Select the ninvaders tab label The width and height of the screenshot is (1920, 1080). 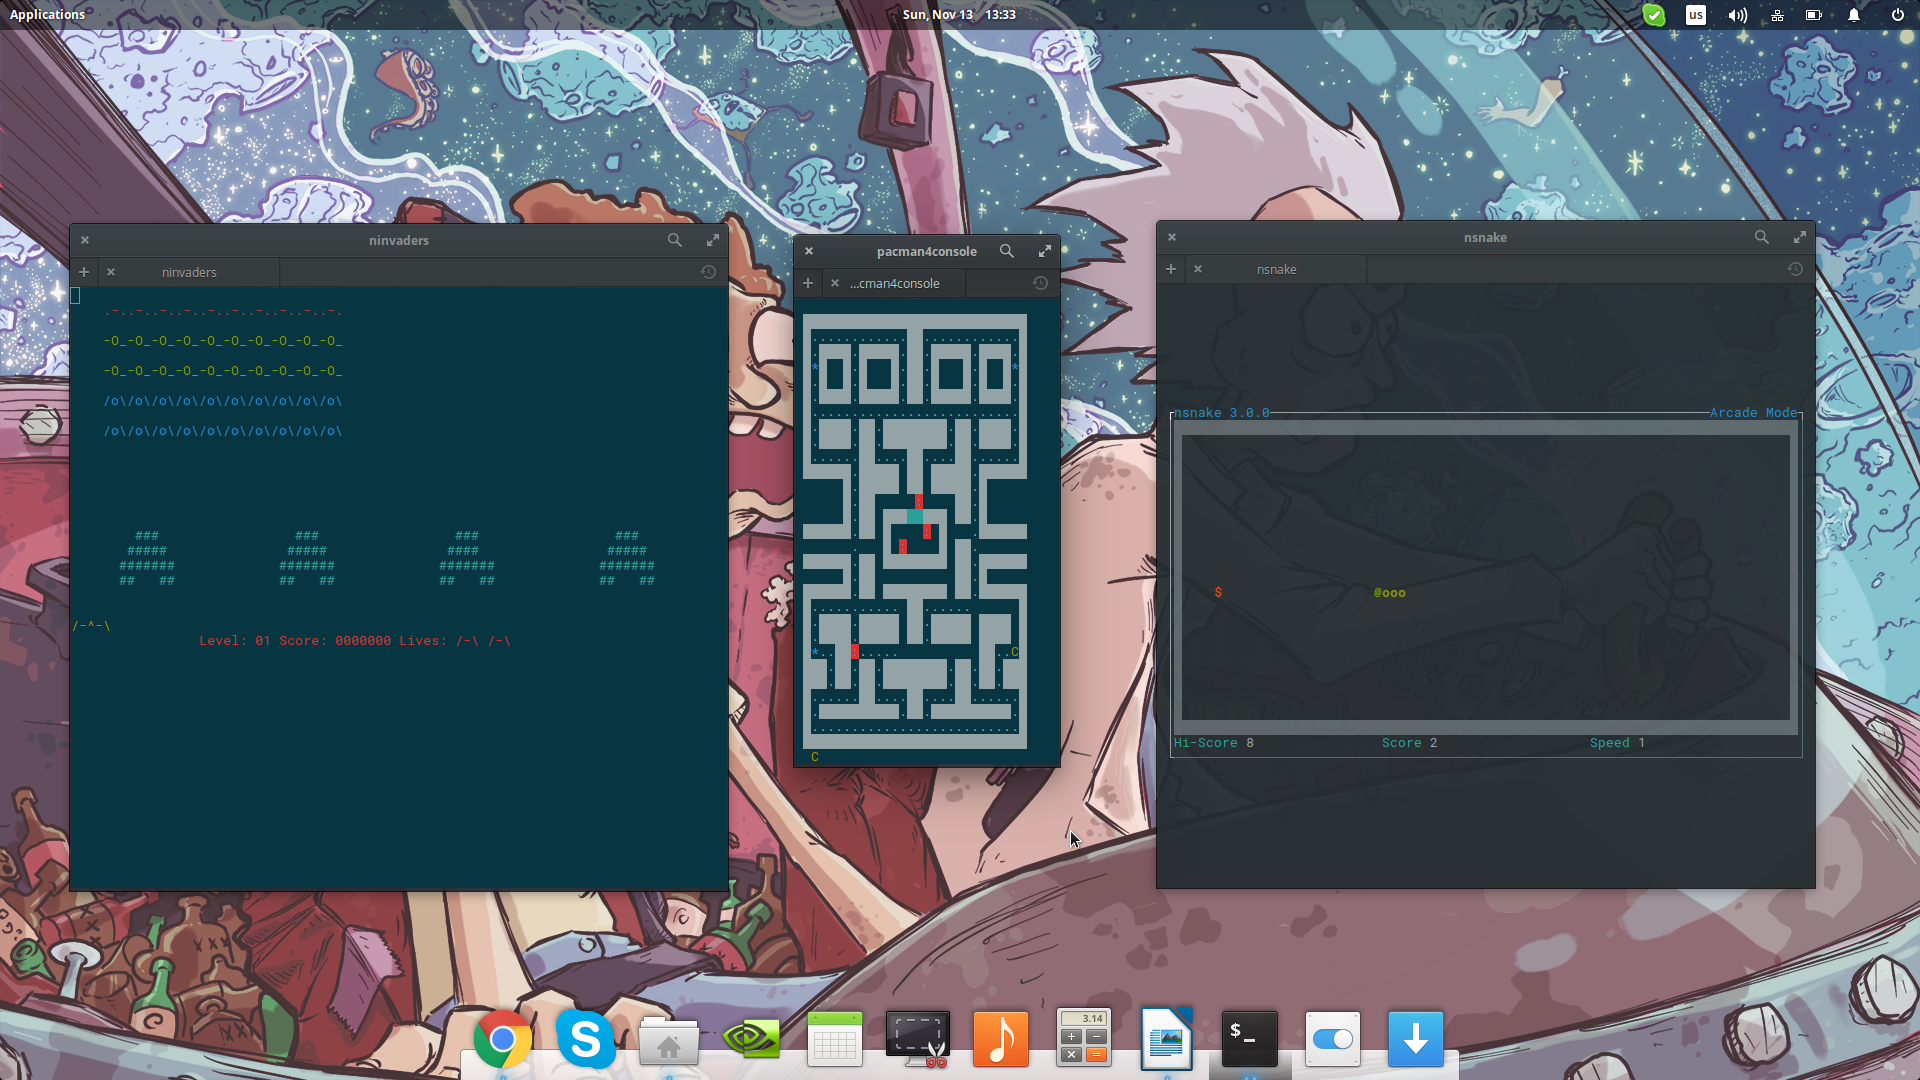189,272
